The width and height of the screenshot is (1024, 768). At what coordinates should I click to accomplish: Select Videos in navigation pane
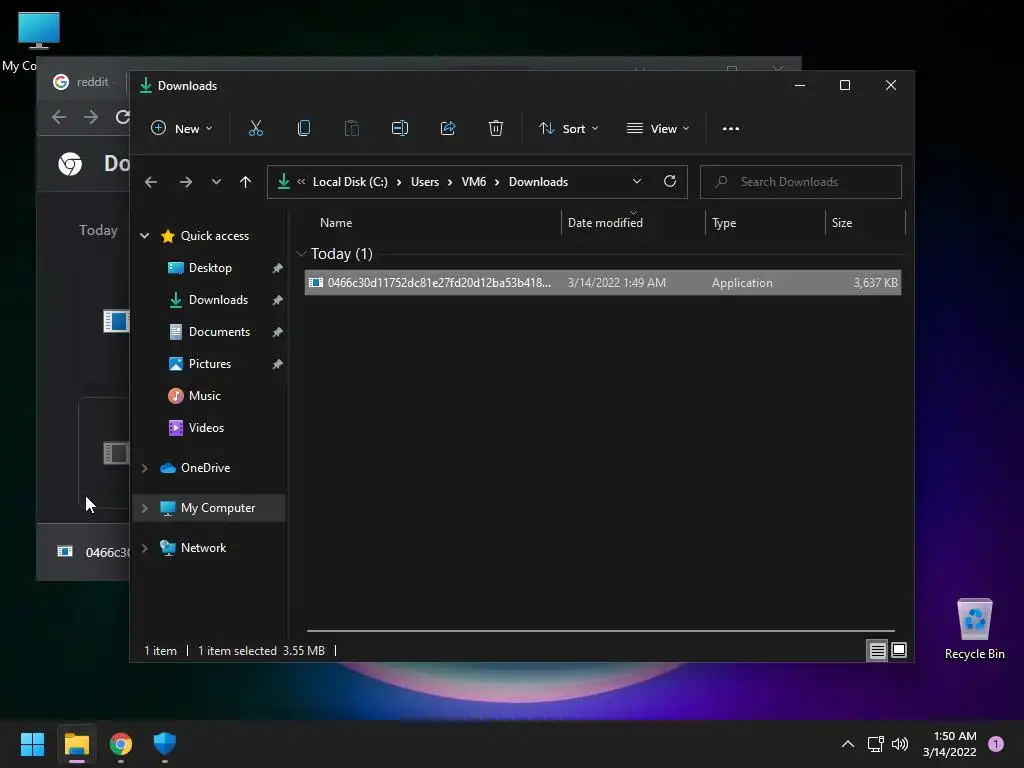[x=206, y=428]
